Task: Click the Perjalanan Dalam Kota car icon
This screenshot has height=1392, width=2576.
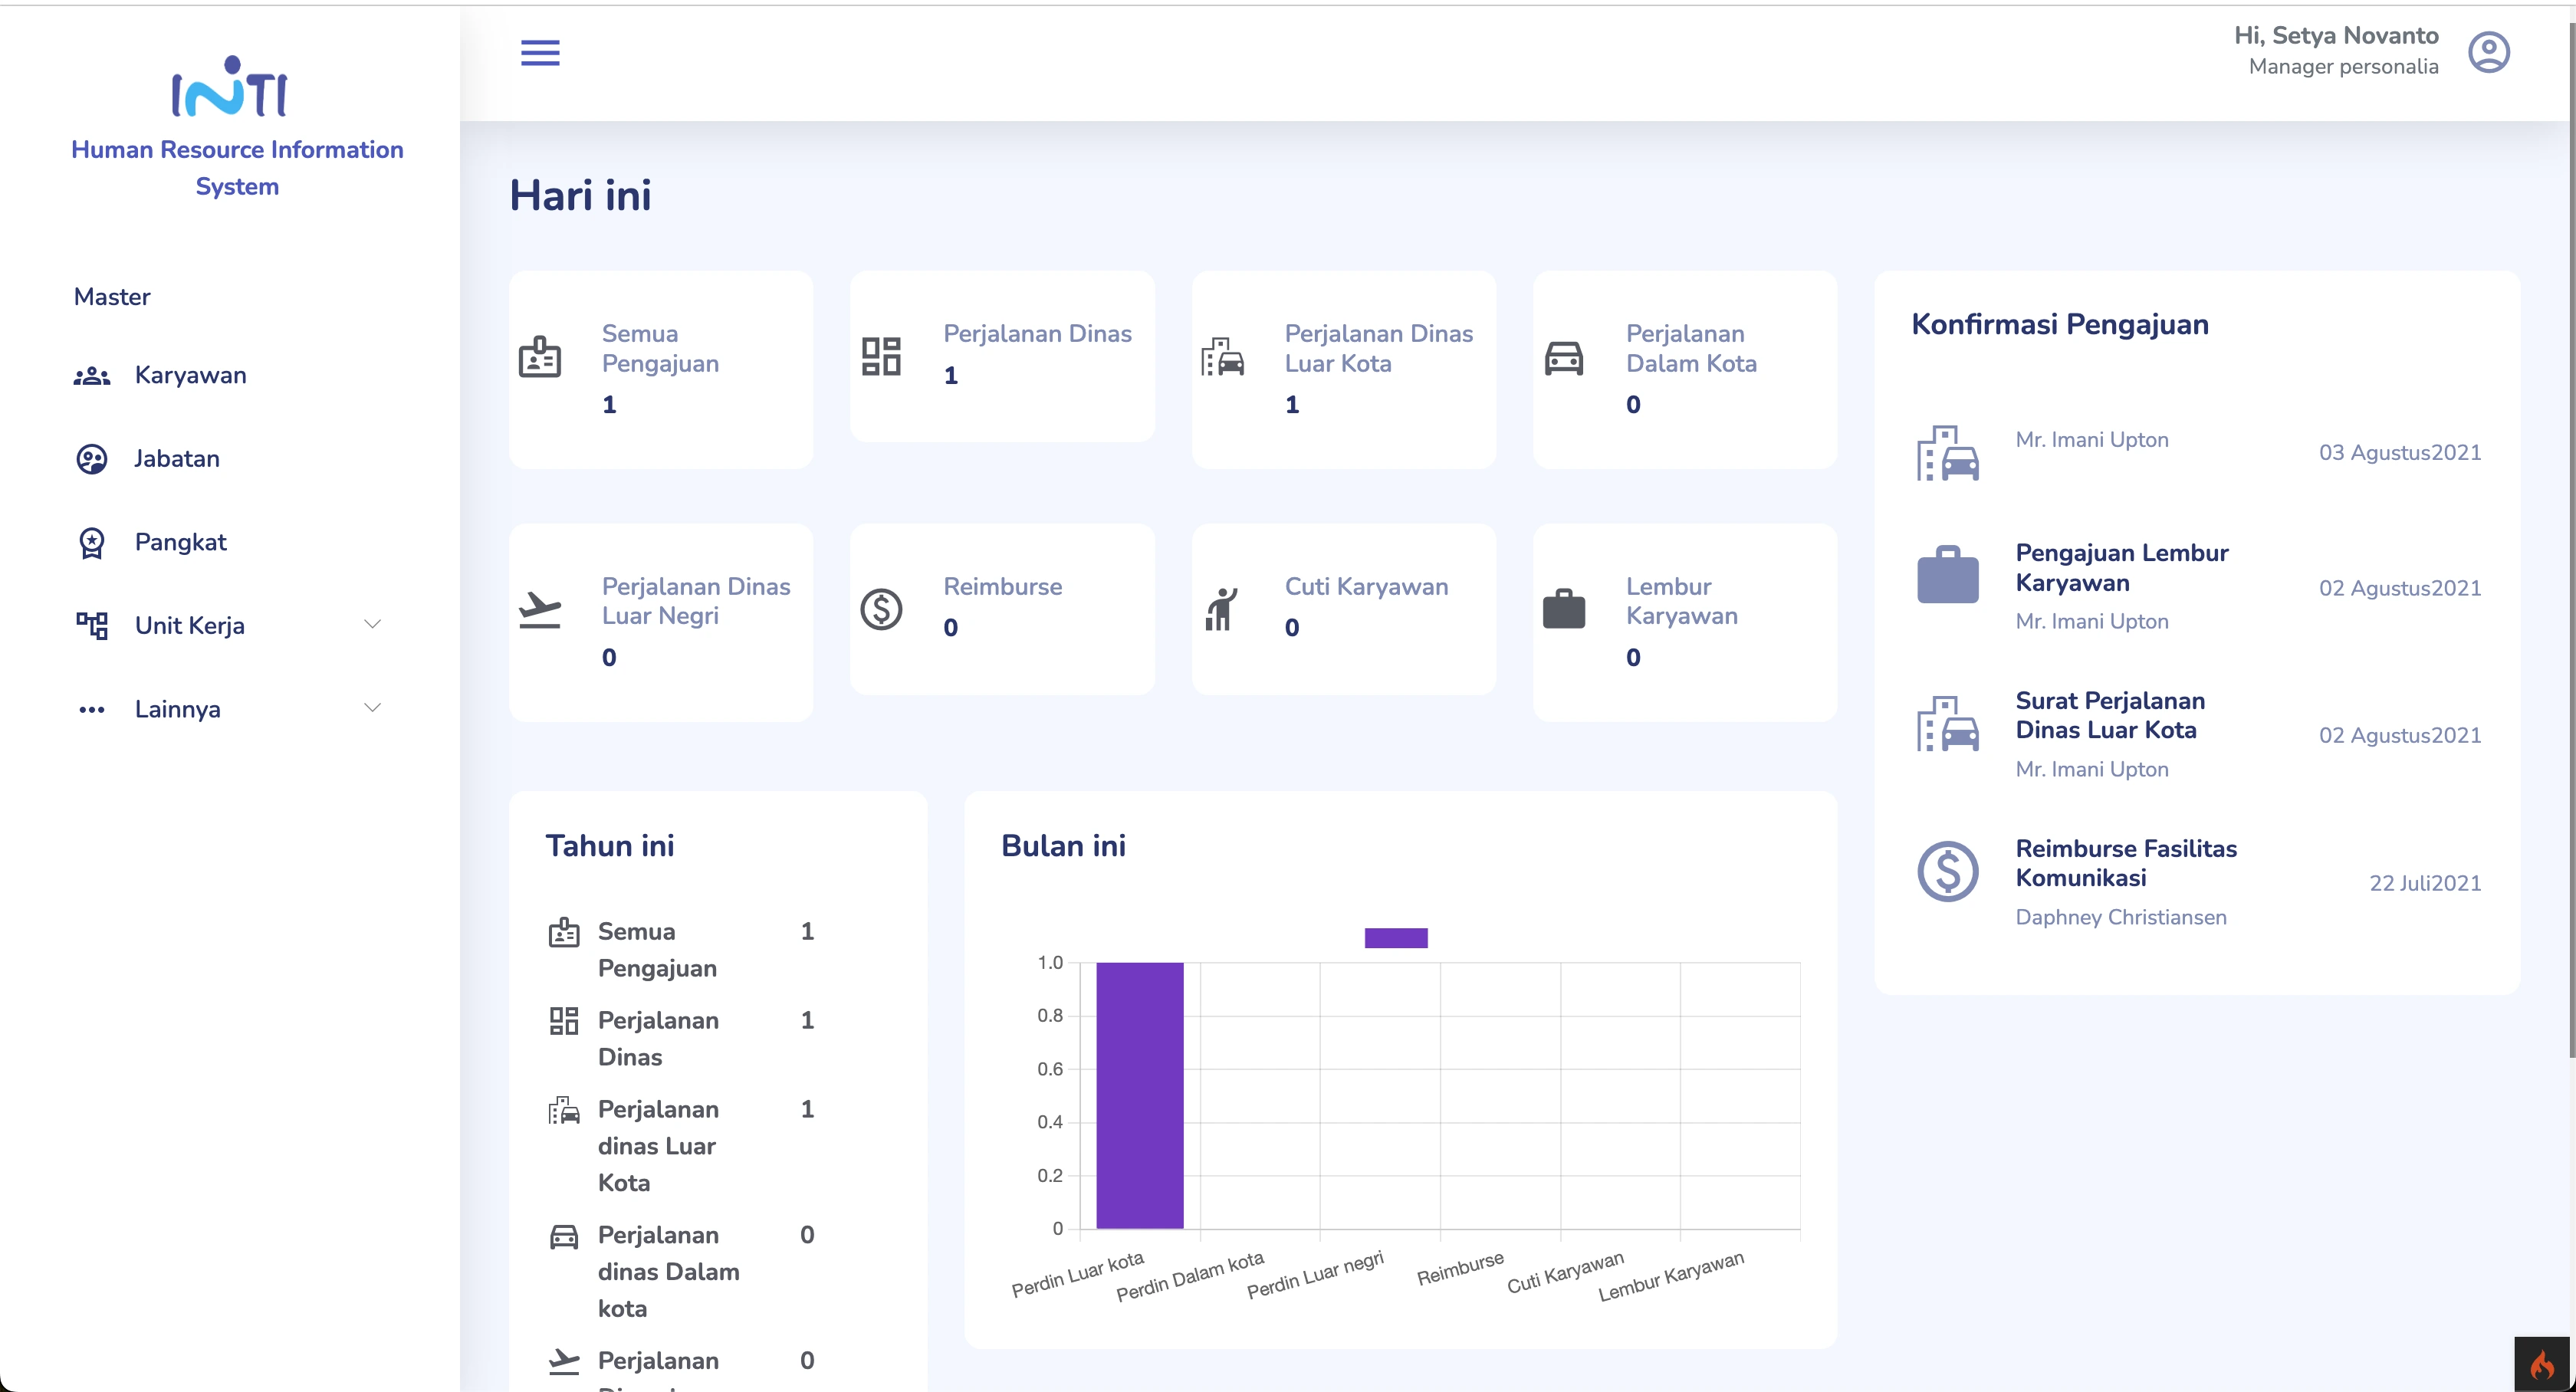Action: click(1564, 357)
